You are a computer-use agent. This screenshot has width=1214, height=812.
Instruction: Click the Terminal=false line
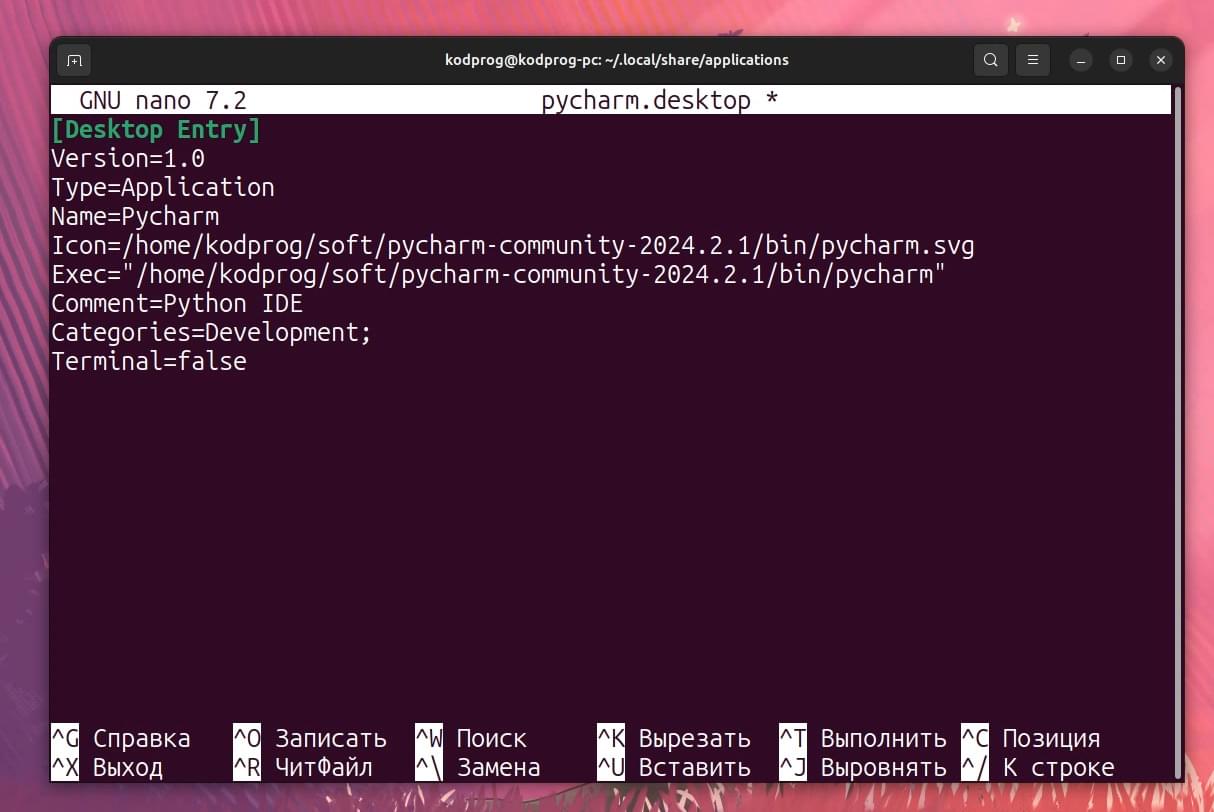[x=149, y=362]
